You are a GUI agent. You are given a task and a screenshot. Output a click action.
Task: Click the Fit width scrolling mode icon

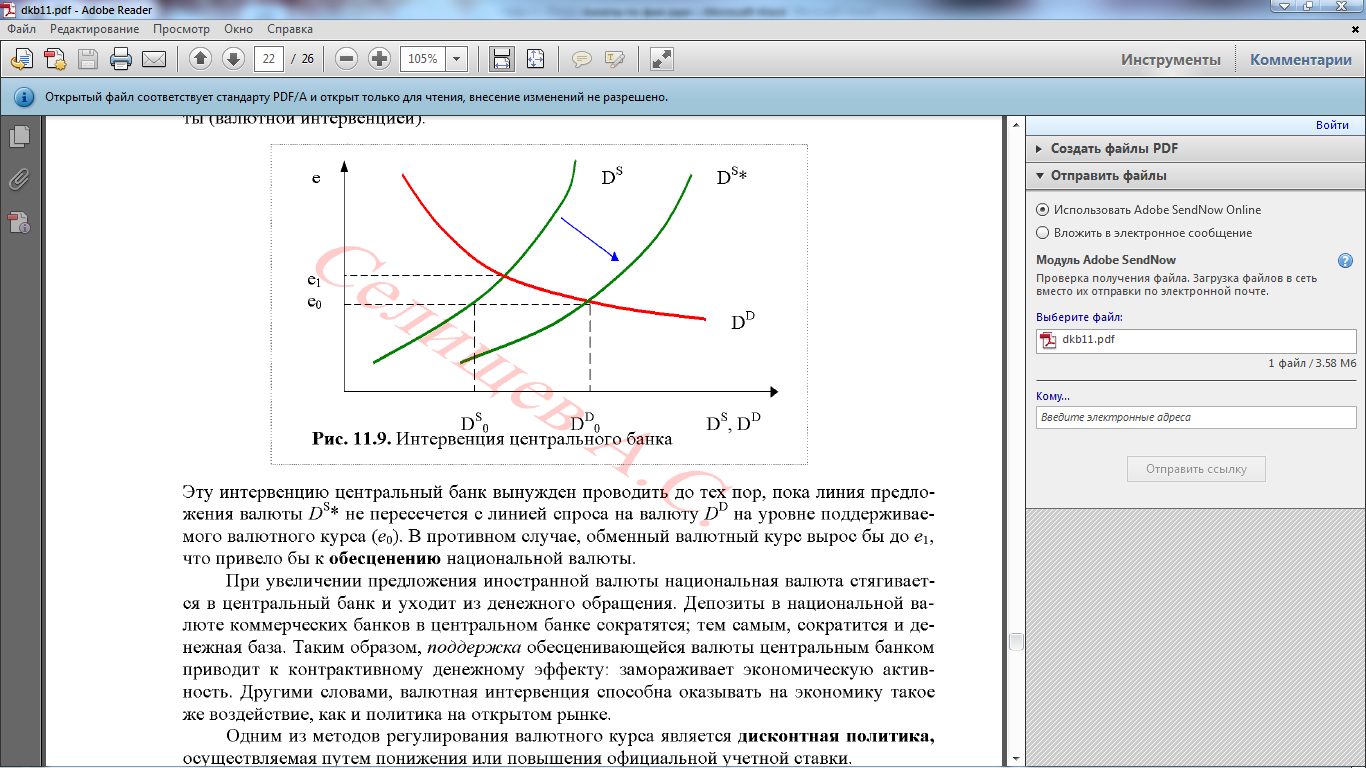(502, 59)
